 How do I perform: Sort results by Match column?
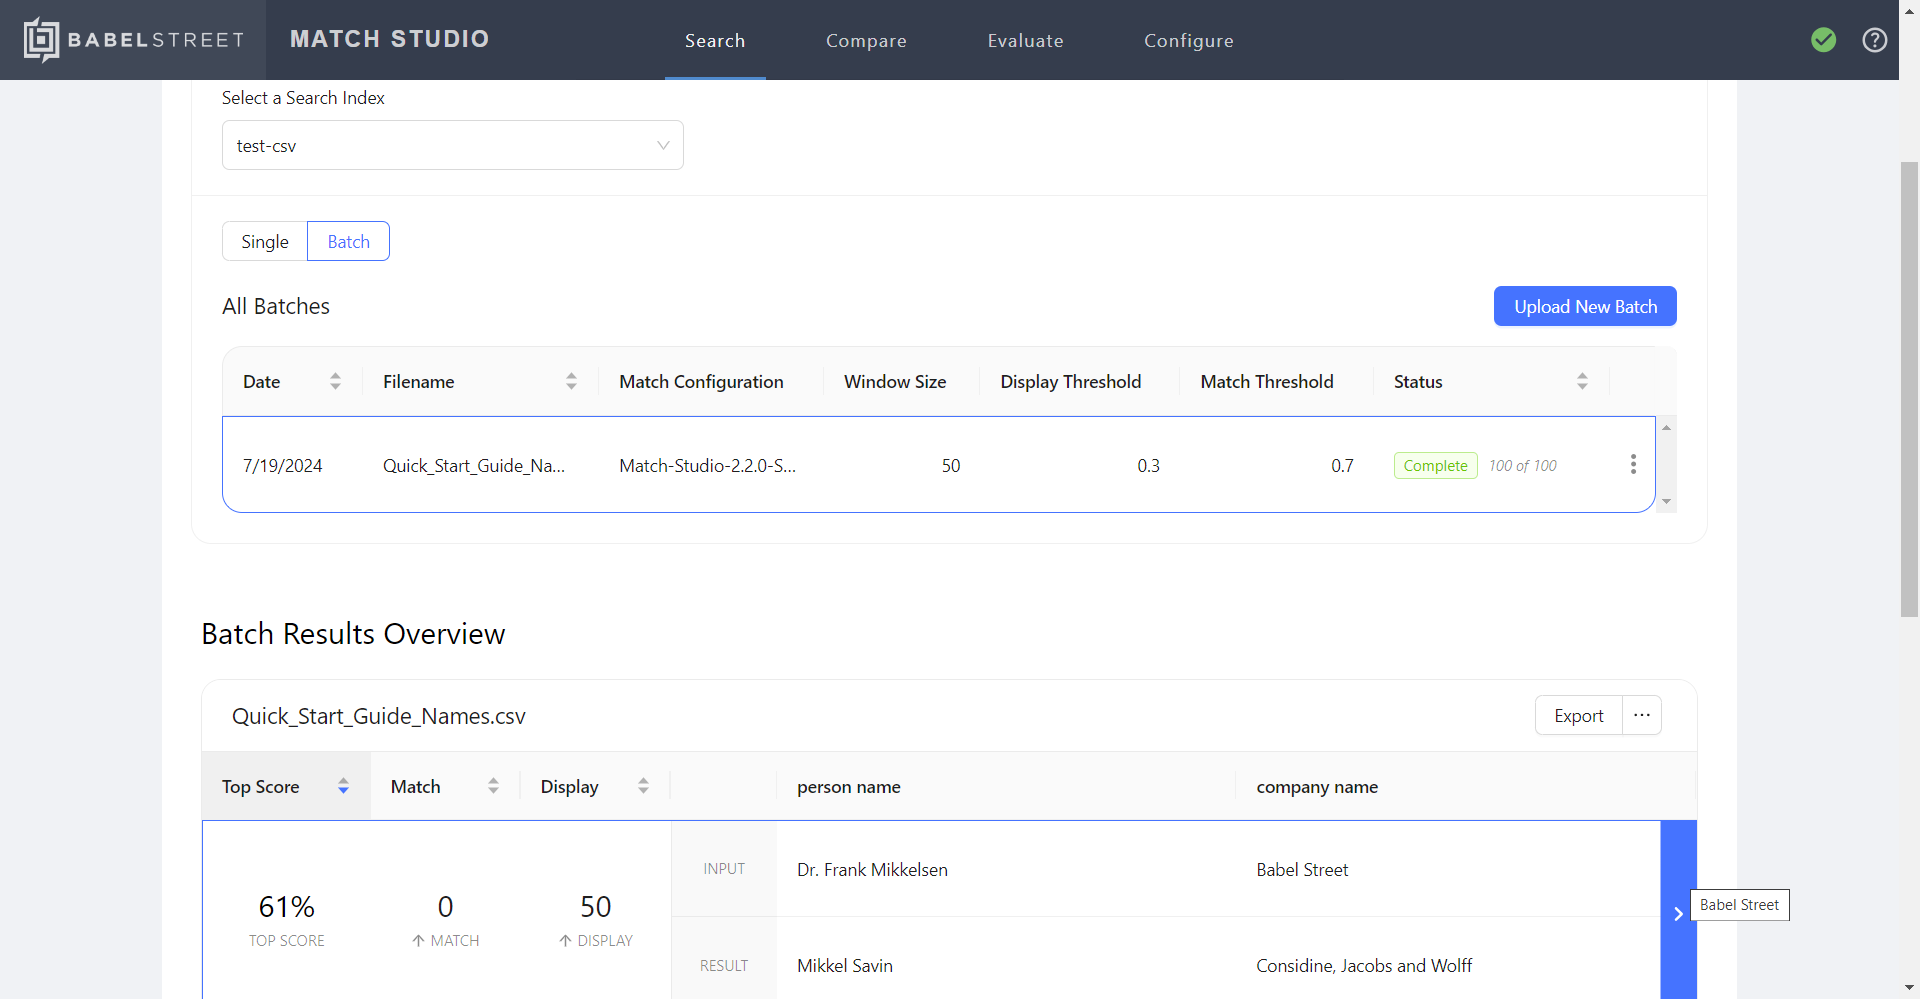coord(493,786)
